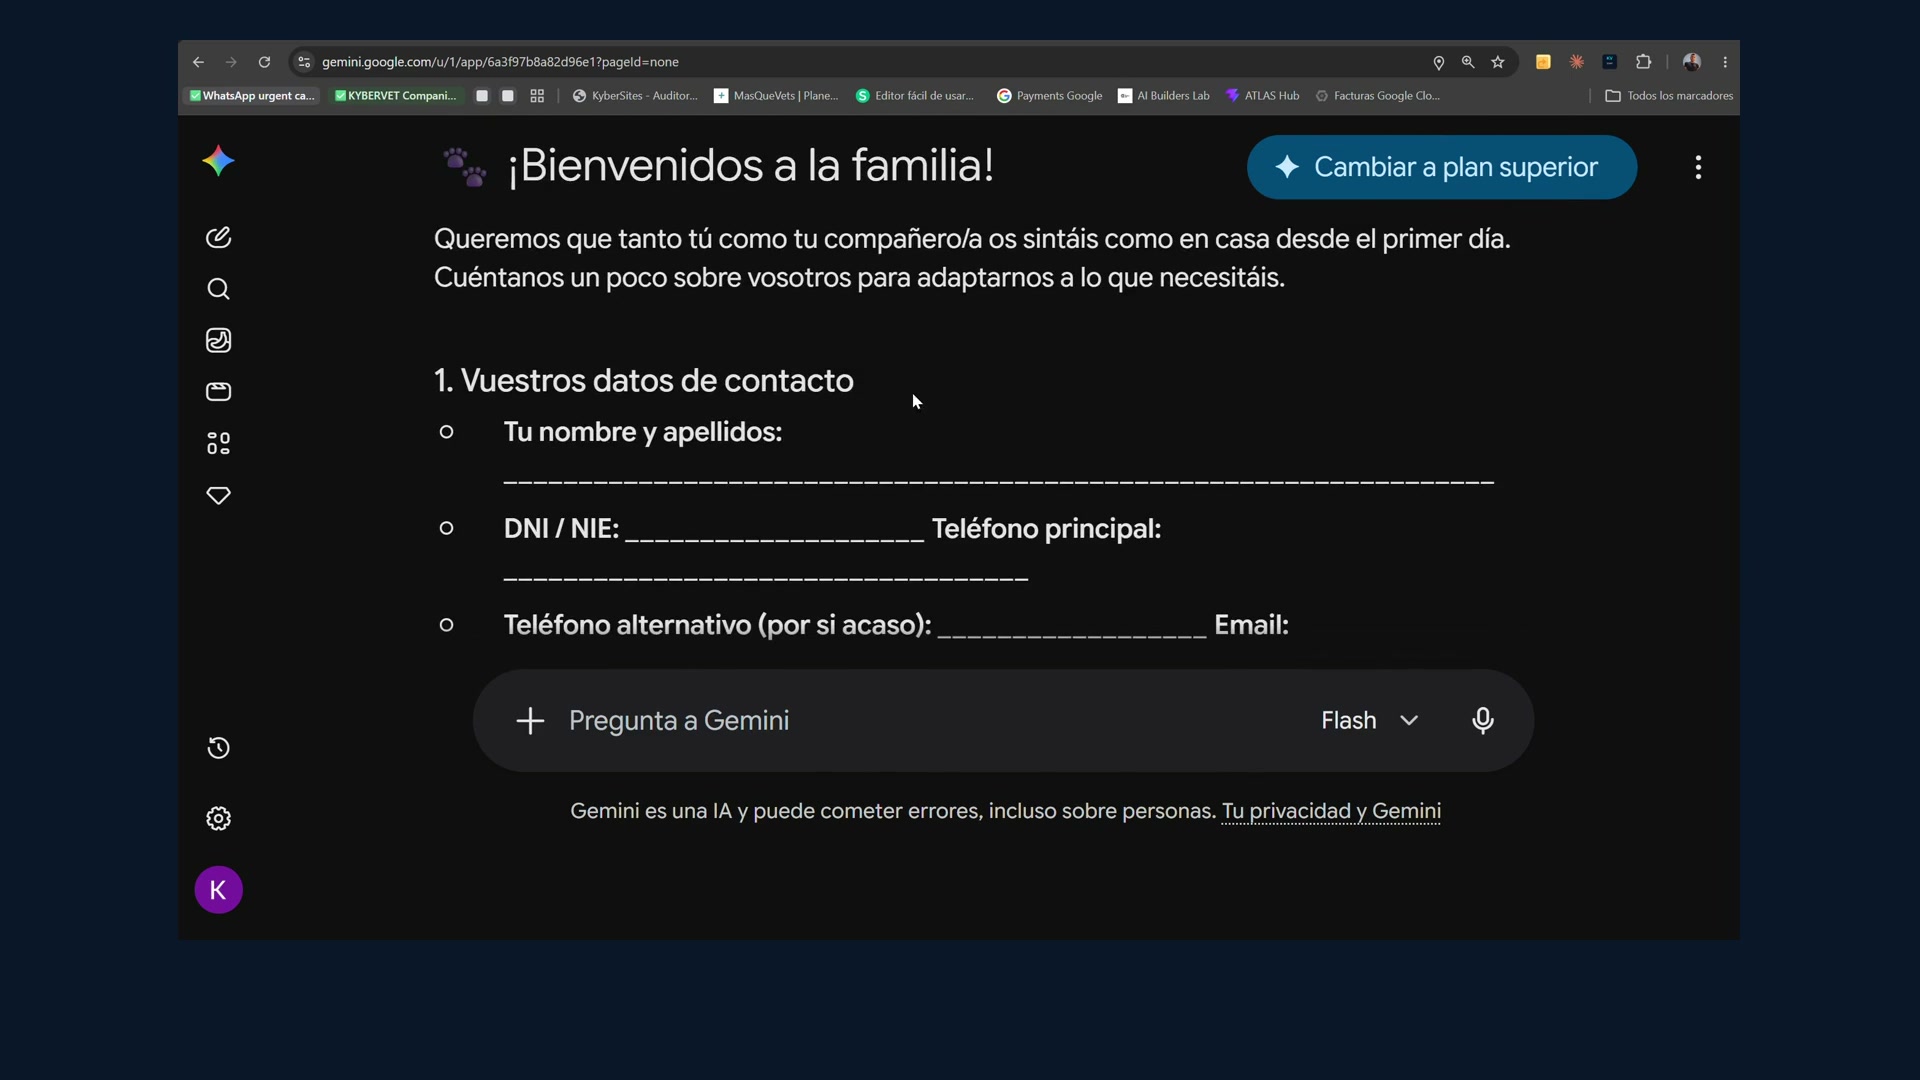Open the Extensions puzzle piece menu

(1643, 62)
